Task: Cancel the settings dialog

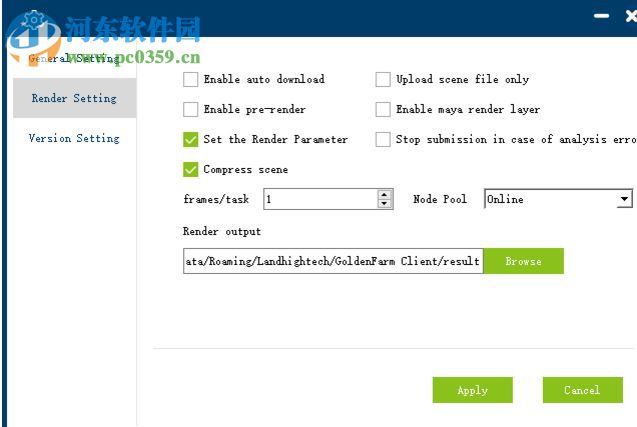Action: [x=583, y=390]
